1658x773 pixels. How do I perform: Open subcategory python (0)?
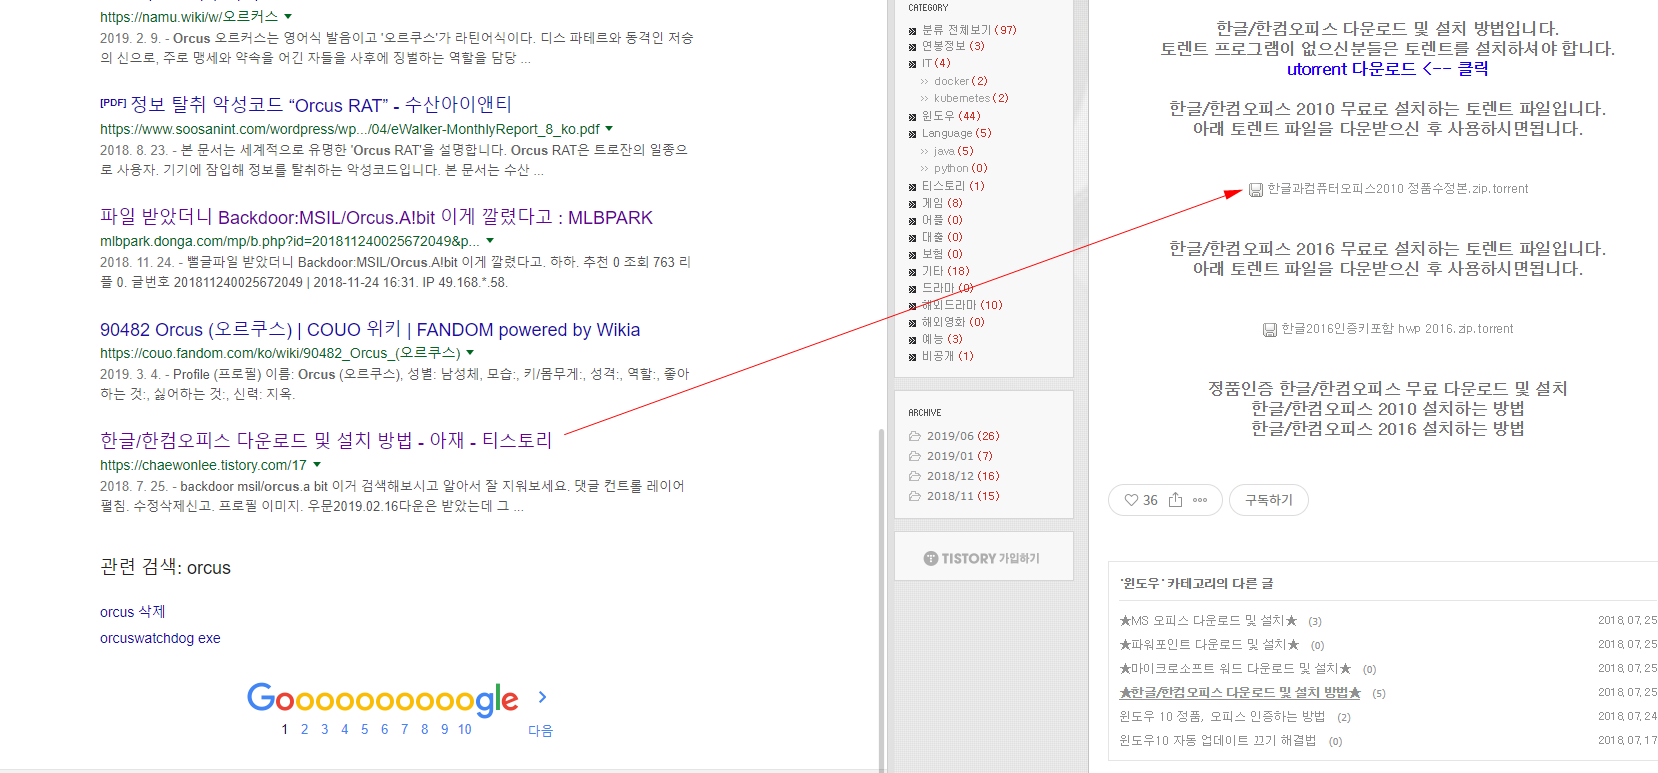pyautogui.click(x=960, y=168)
